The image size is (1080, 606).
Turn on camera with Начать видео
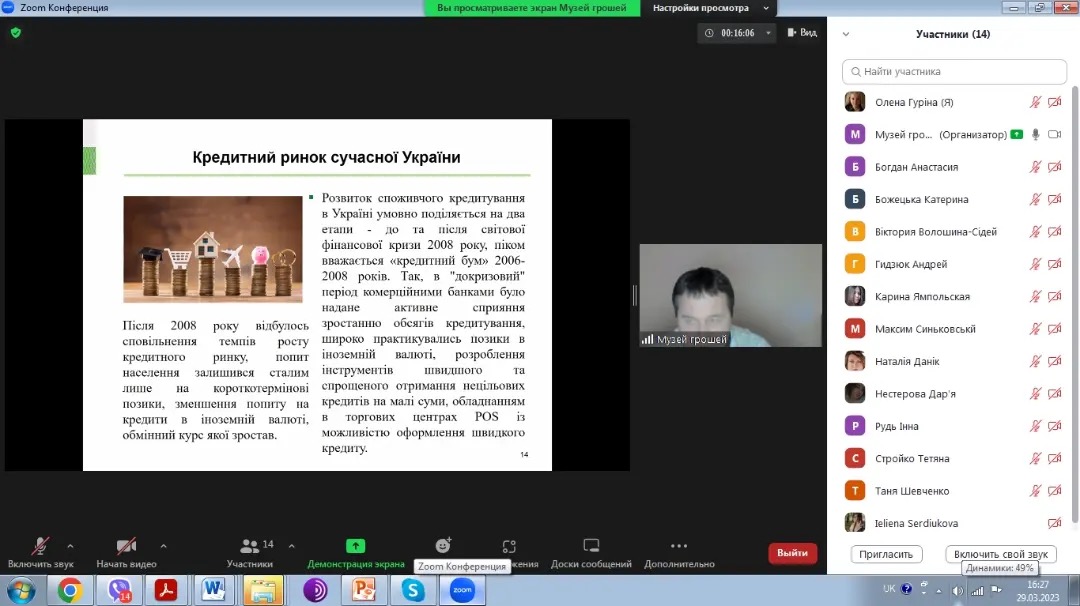(126, 546)
